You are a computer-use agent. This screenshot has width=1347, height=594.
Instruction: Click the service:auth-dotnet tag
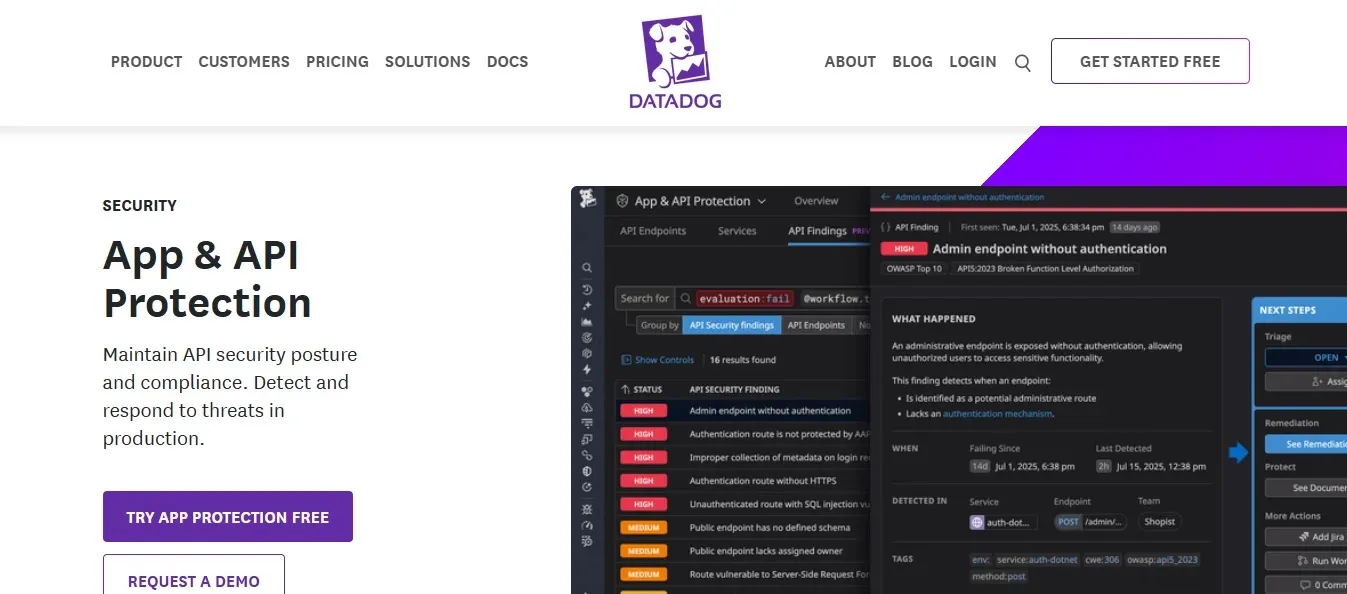point(1039,560)
